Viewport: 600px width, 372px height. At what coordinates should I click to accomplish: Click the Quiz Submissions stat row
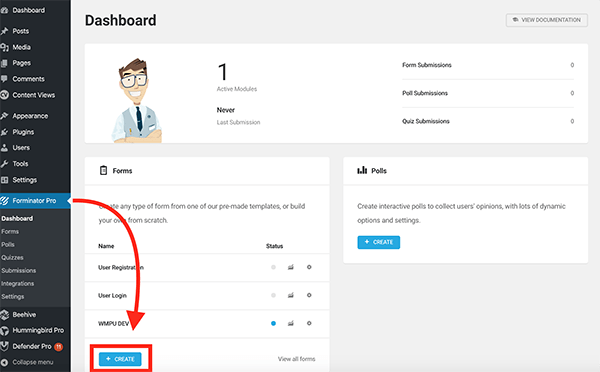click(x=488, y=121)
